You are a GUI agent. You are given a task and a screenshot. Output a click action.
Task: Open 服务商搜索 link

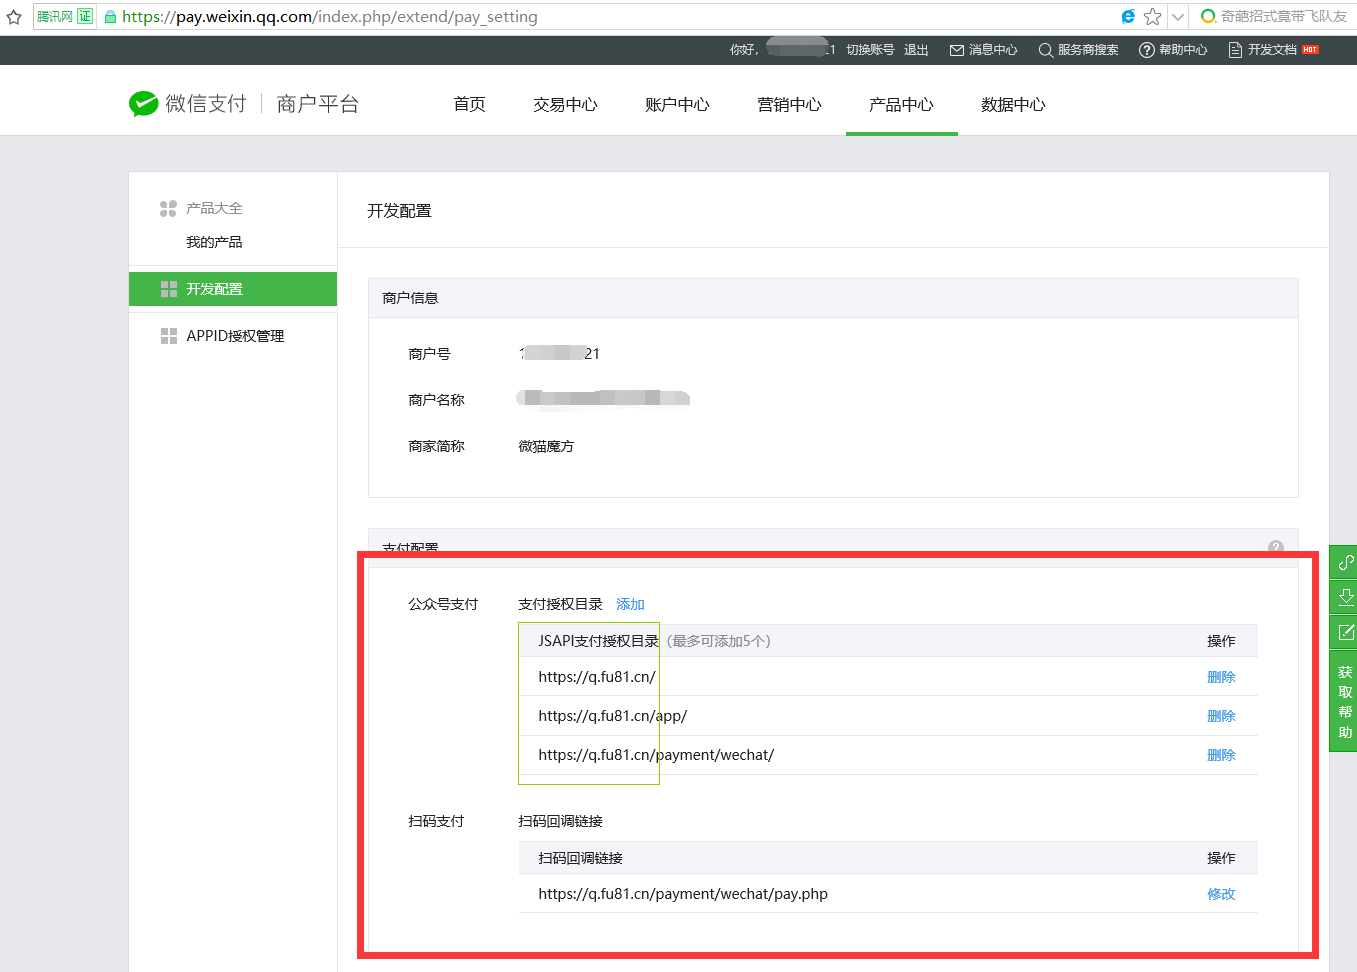click(x=1088, y=50)
